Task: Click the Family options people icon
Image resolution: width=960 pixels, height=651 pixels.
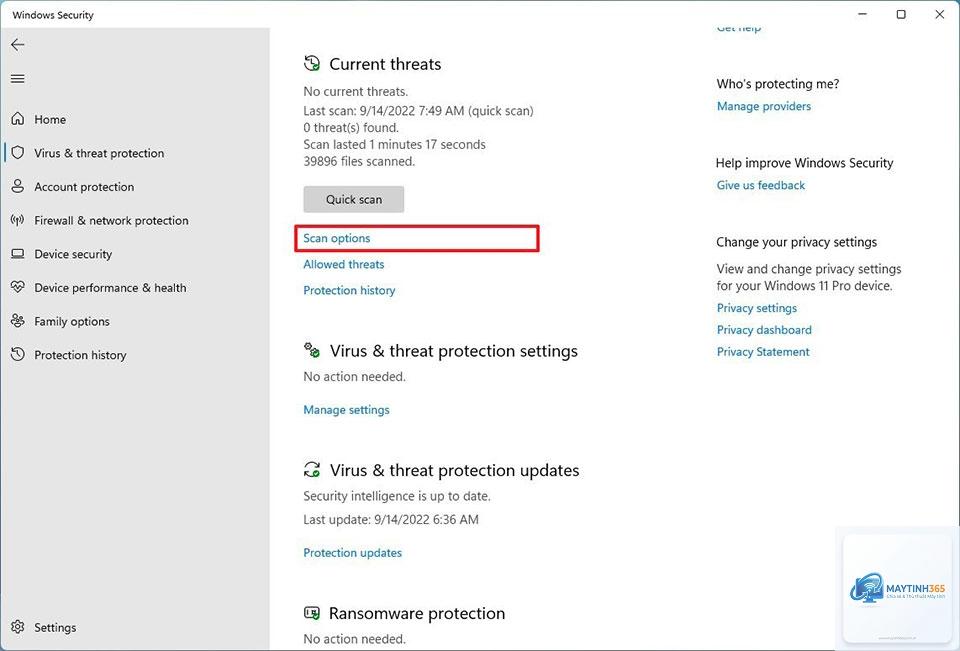Action: pos(18,320)
